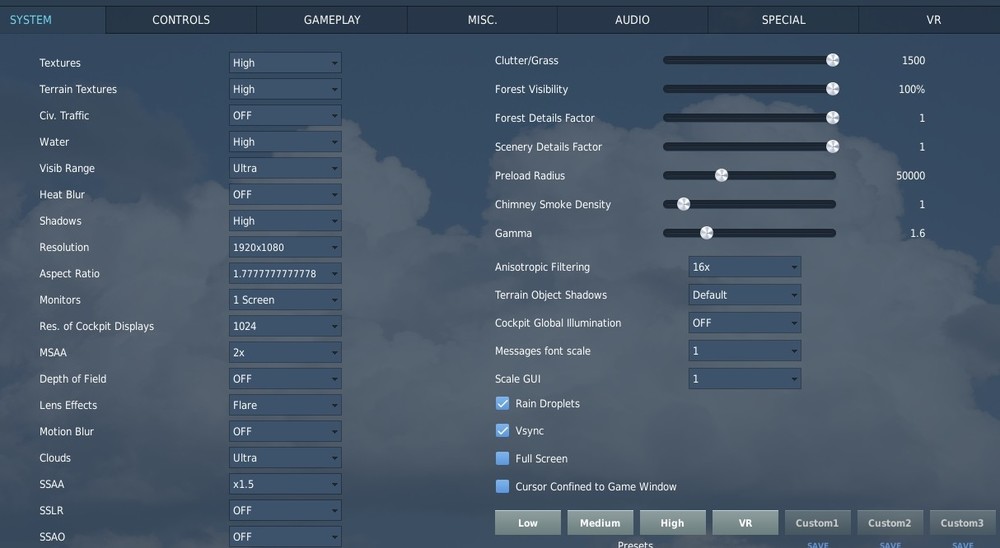Open the Textures dropdown
1000x548 pixels.
(x=285, y=63)
